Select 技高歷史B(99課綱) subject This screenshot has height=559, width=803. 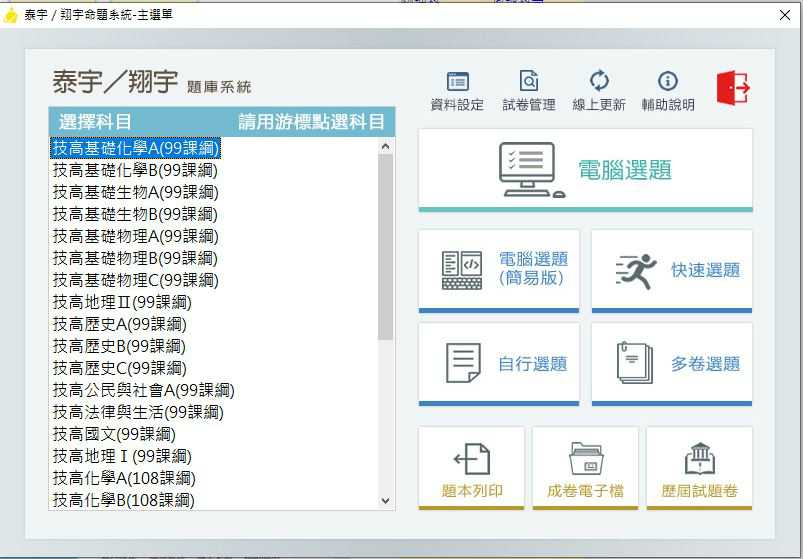(119, 346)
